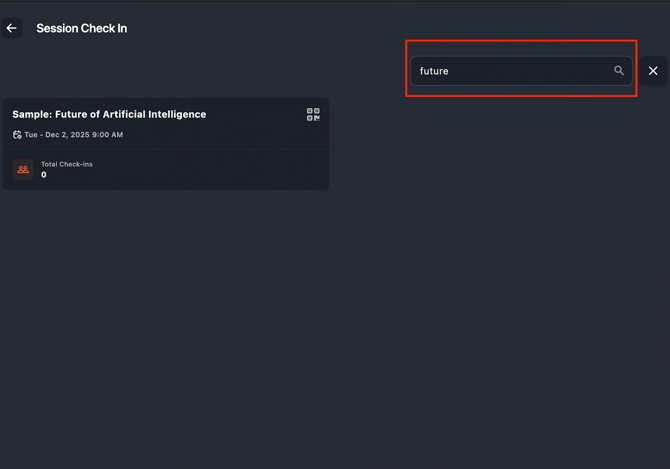Select the Total Check-ins label
This screenshot has height=469, width=670.
(x=67, y=164)
